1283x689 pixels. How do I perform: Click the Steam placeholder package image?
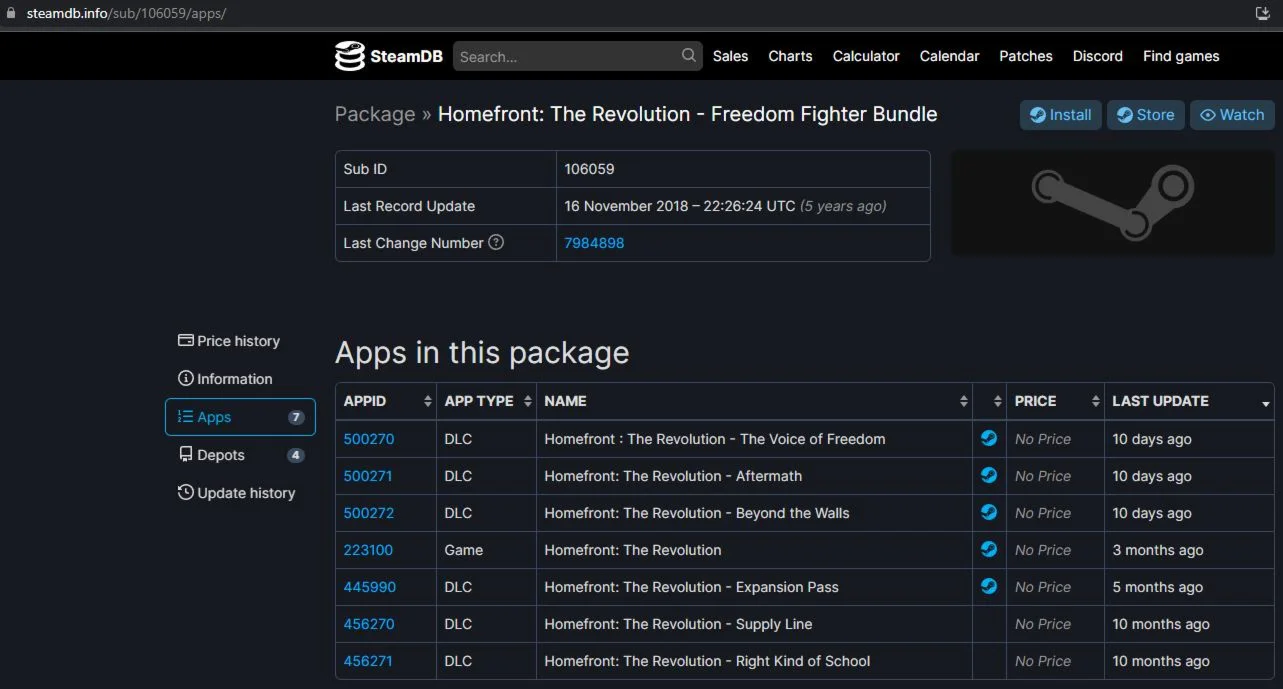[x=1112, y=203]
